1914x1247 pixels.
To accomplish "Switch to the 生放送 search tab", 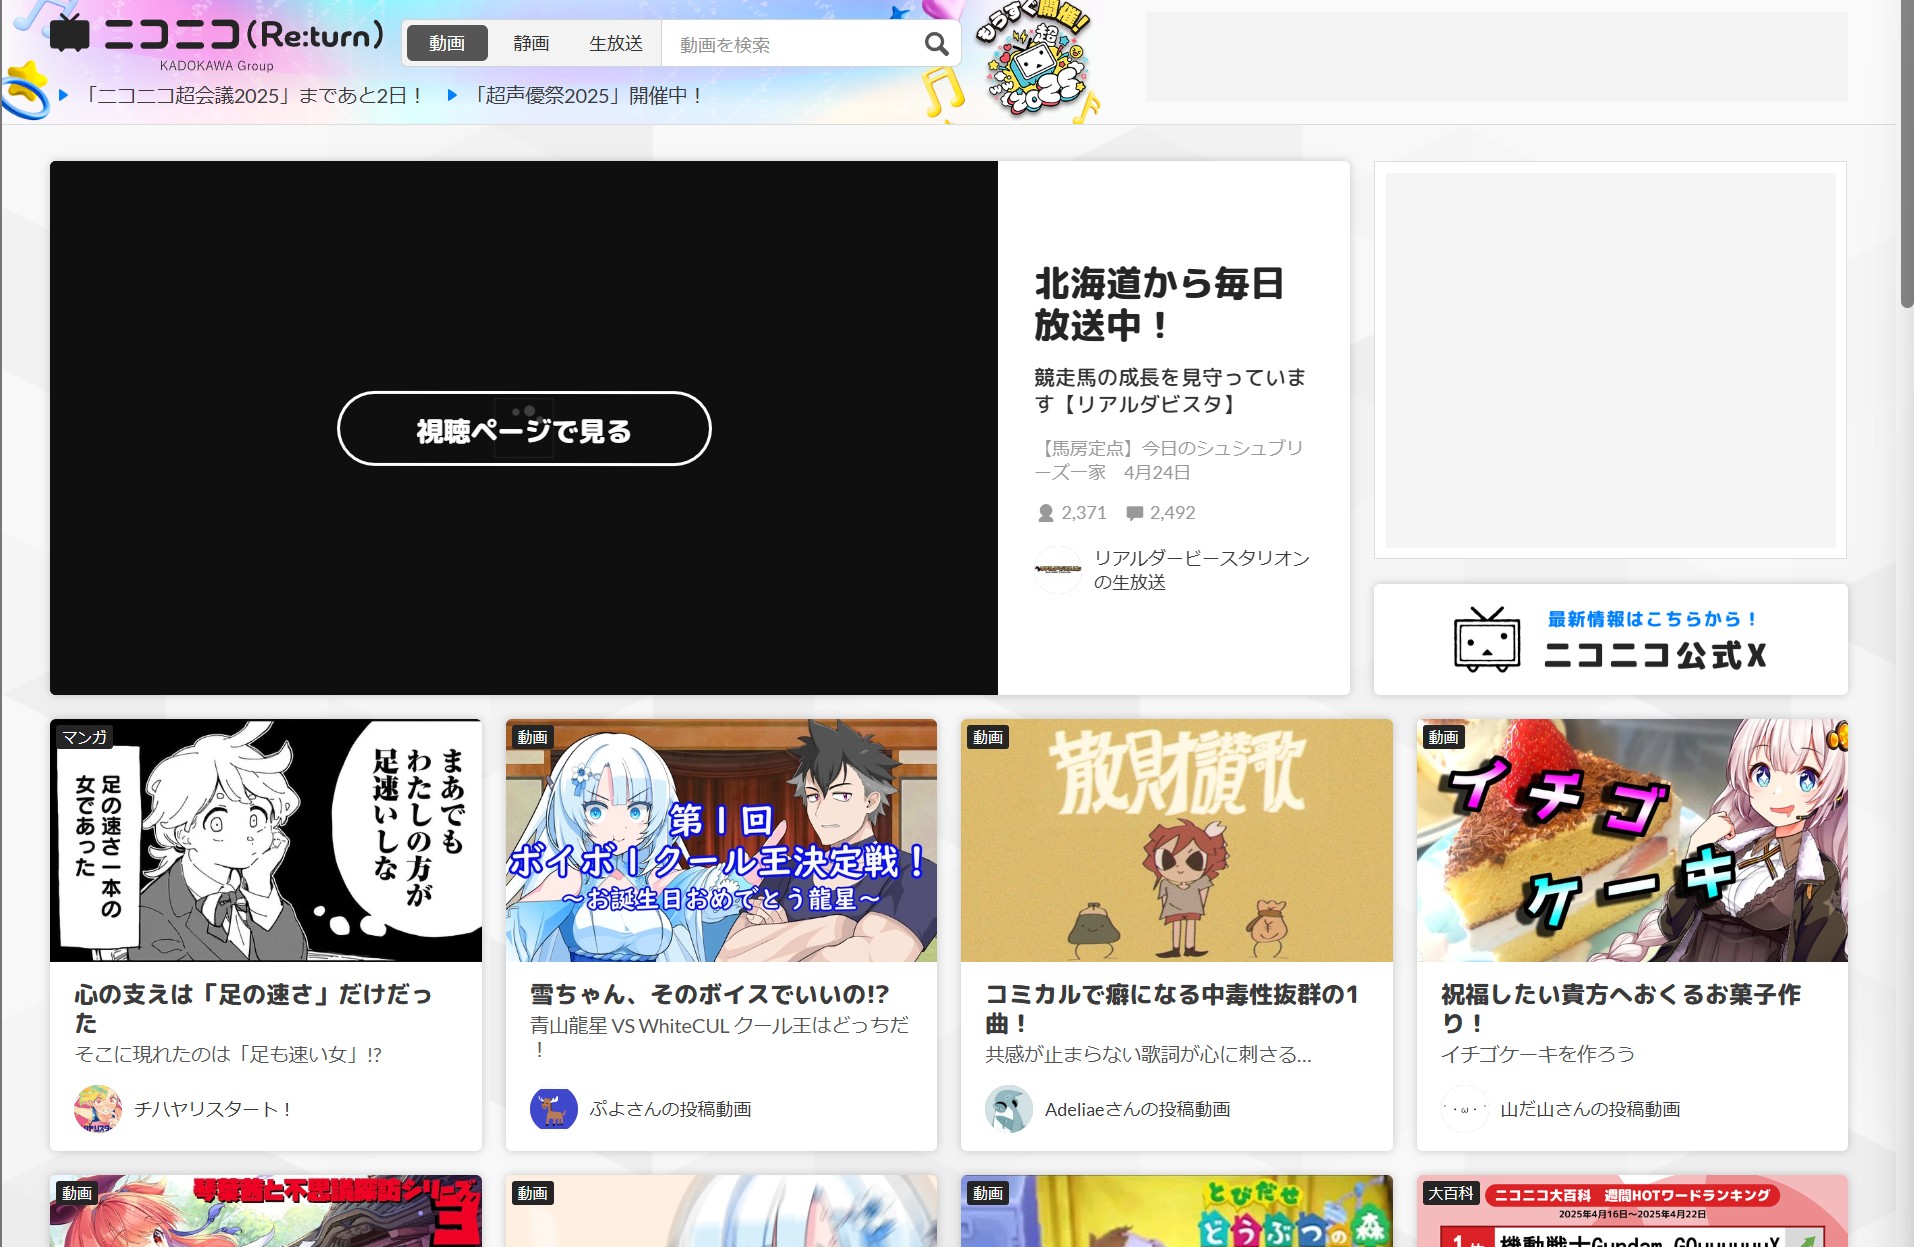I will pos(616,43).
